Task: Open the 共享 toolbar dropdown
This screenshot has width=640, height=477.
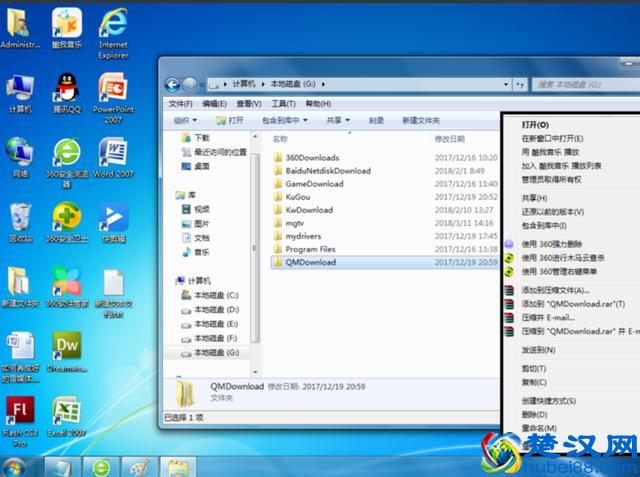Action: (337, 120)
